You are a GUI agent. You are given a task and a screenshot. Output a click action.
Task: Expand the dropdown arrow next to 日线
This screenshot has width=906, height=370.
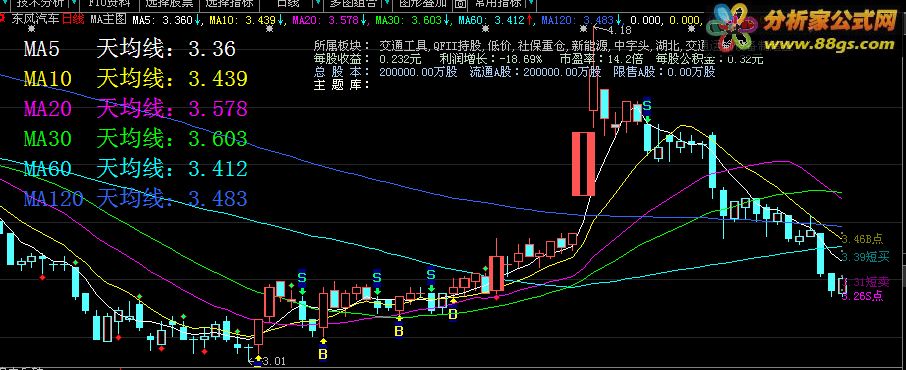(318, 2)
